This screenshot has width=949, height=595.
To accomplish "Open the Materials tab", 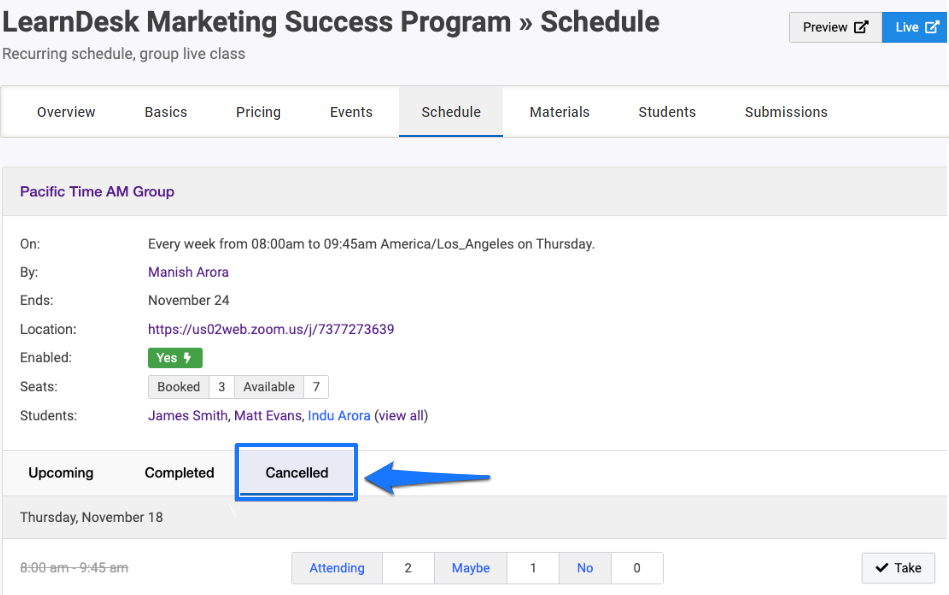I will click(x=559, y=112).
